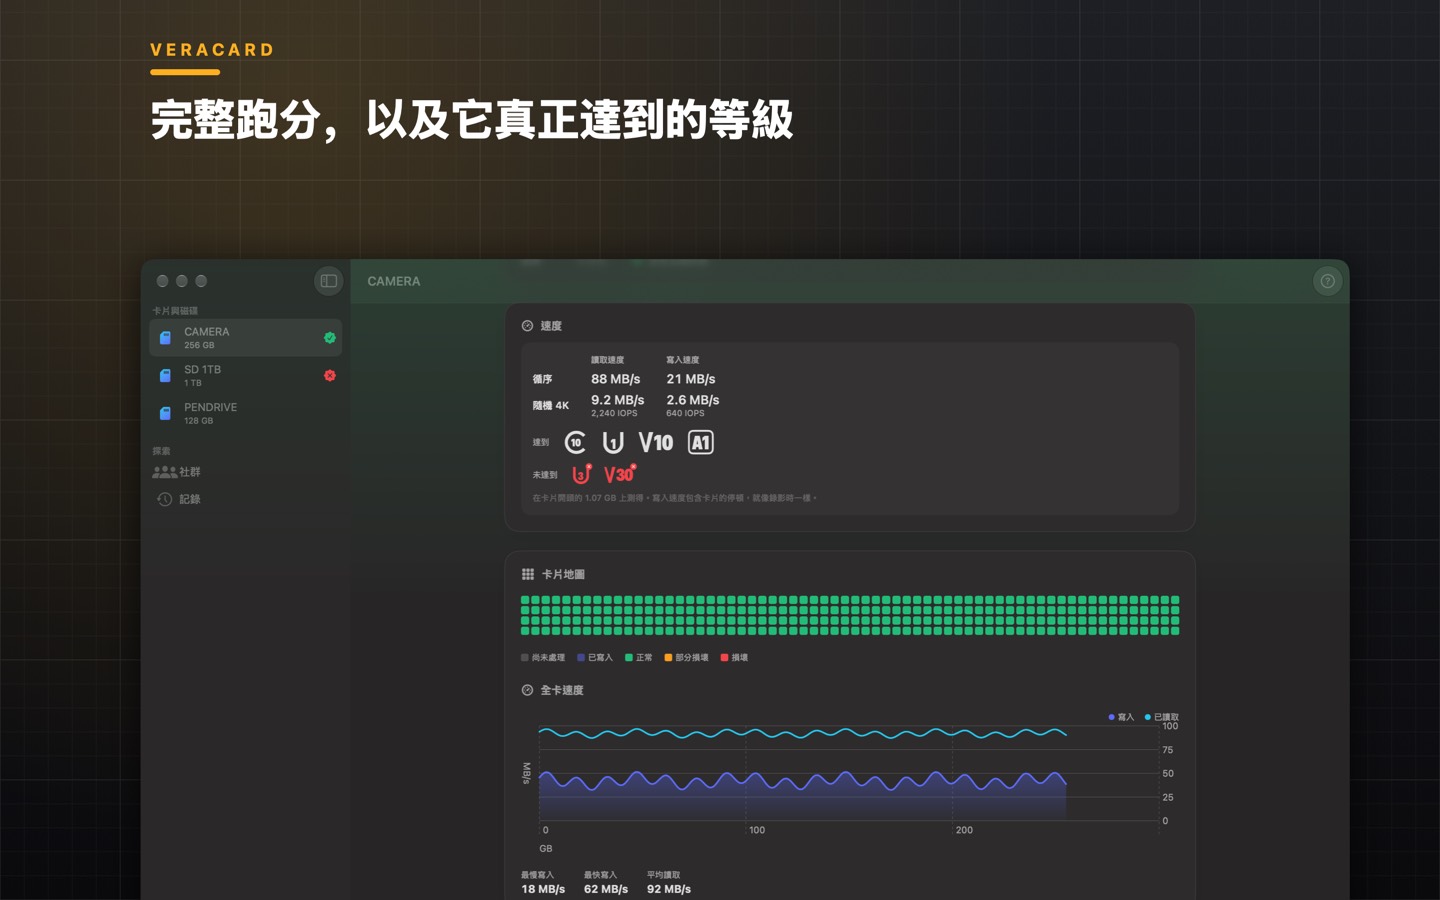Click the Class 10 (C10) rating badge
The image size is (1440, 900).
coord(575,442)
